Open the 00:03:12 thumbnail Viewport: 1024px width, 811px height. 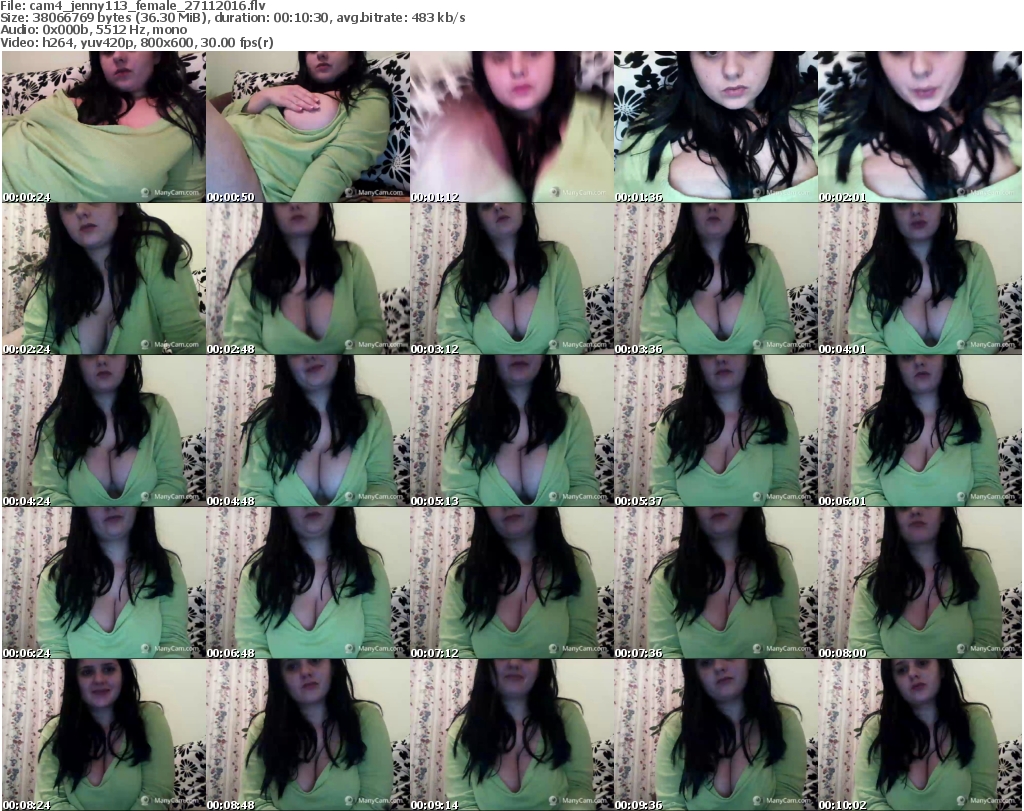pos(512,279)
